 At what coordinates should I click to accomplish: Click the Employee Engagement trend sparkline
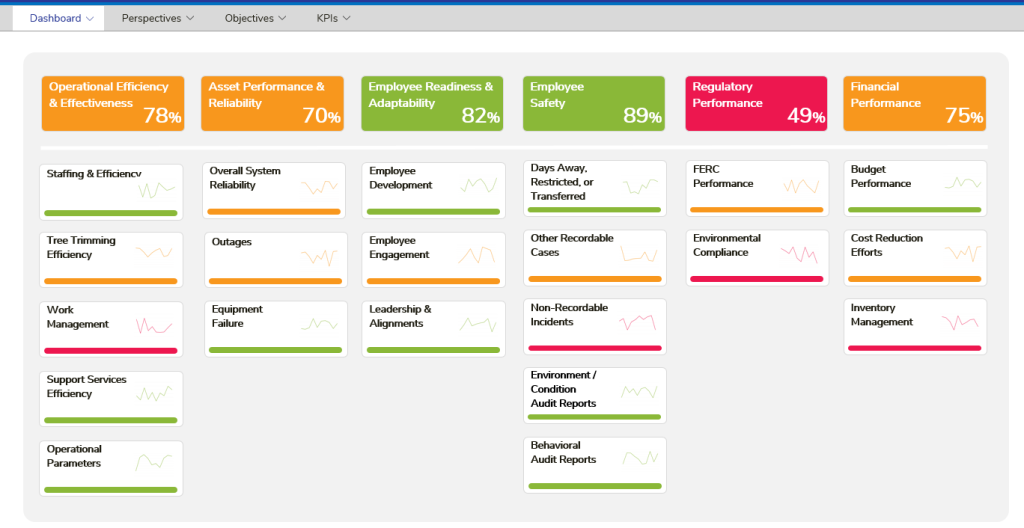[x=476, y=255]
